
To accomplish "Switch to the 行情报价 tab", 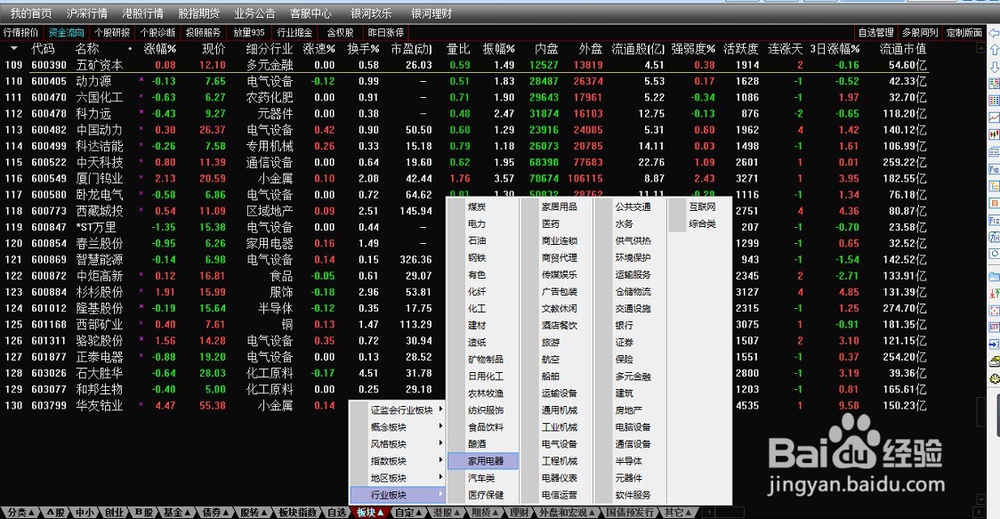I will pos(21,33).
